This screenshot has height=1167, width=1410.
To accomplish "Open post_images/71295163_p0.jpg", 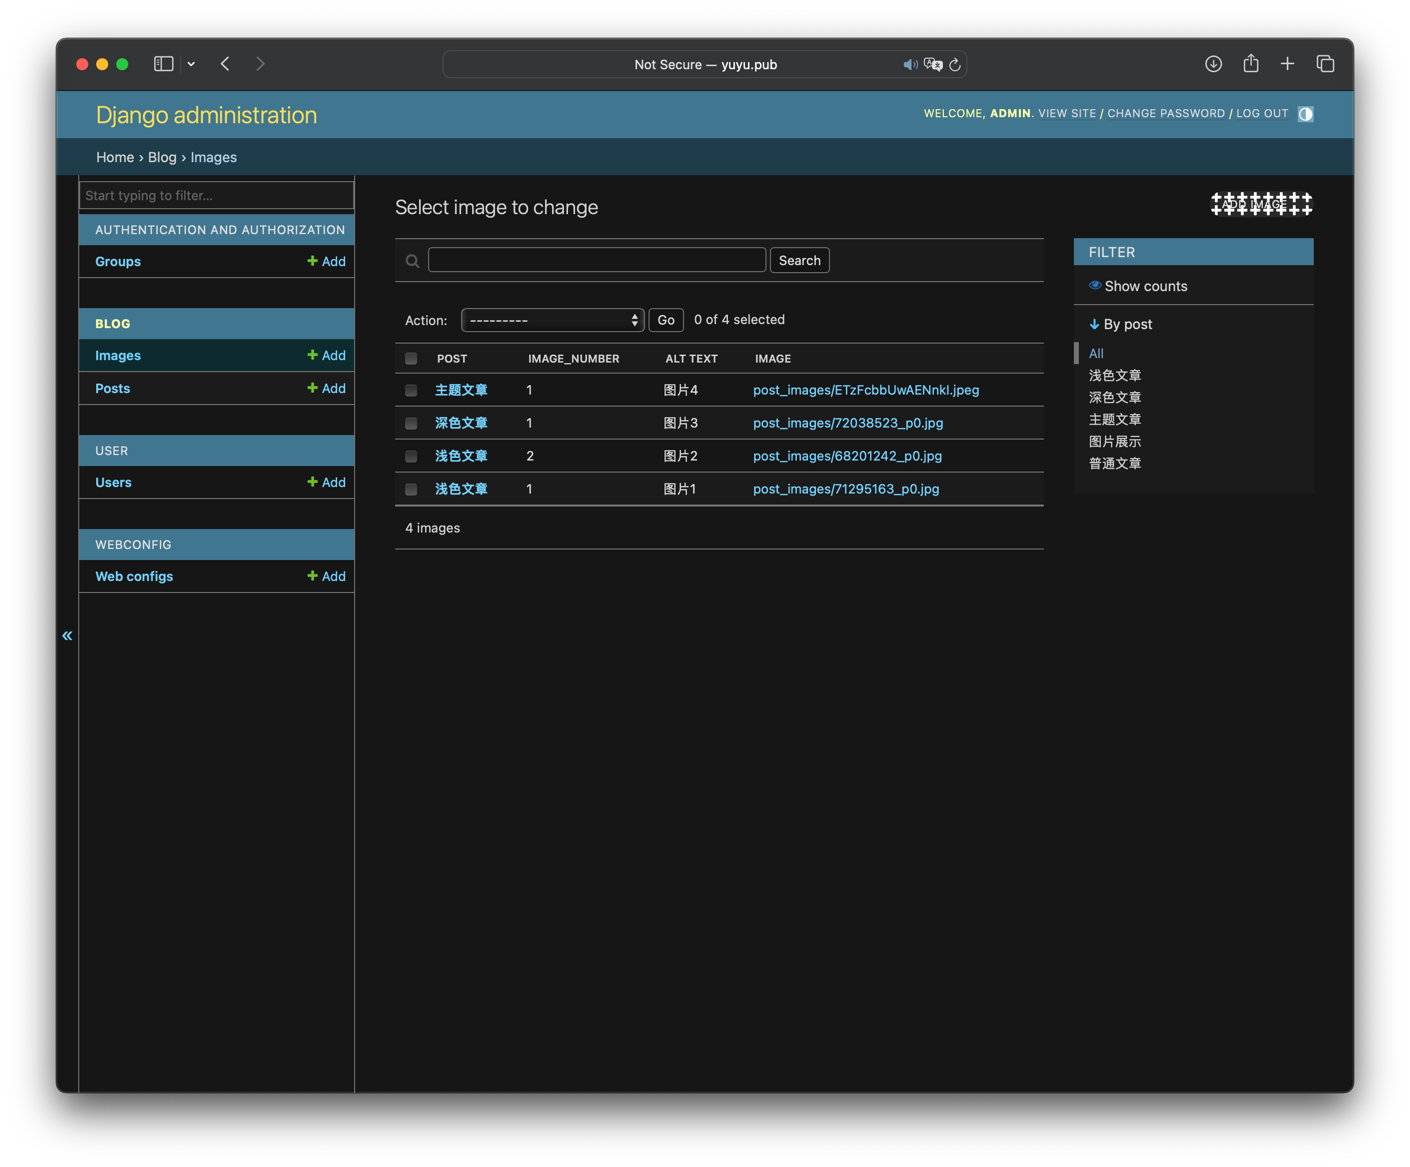I will pos(846,489).
